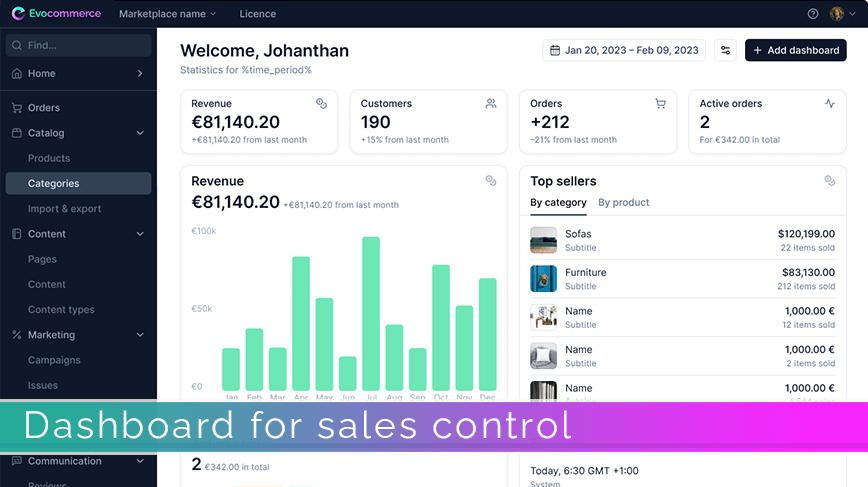This screenshot has height=487, width=868.
Task: Click the Revenue card coins icon
Action: tap(321, 103)
